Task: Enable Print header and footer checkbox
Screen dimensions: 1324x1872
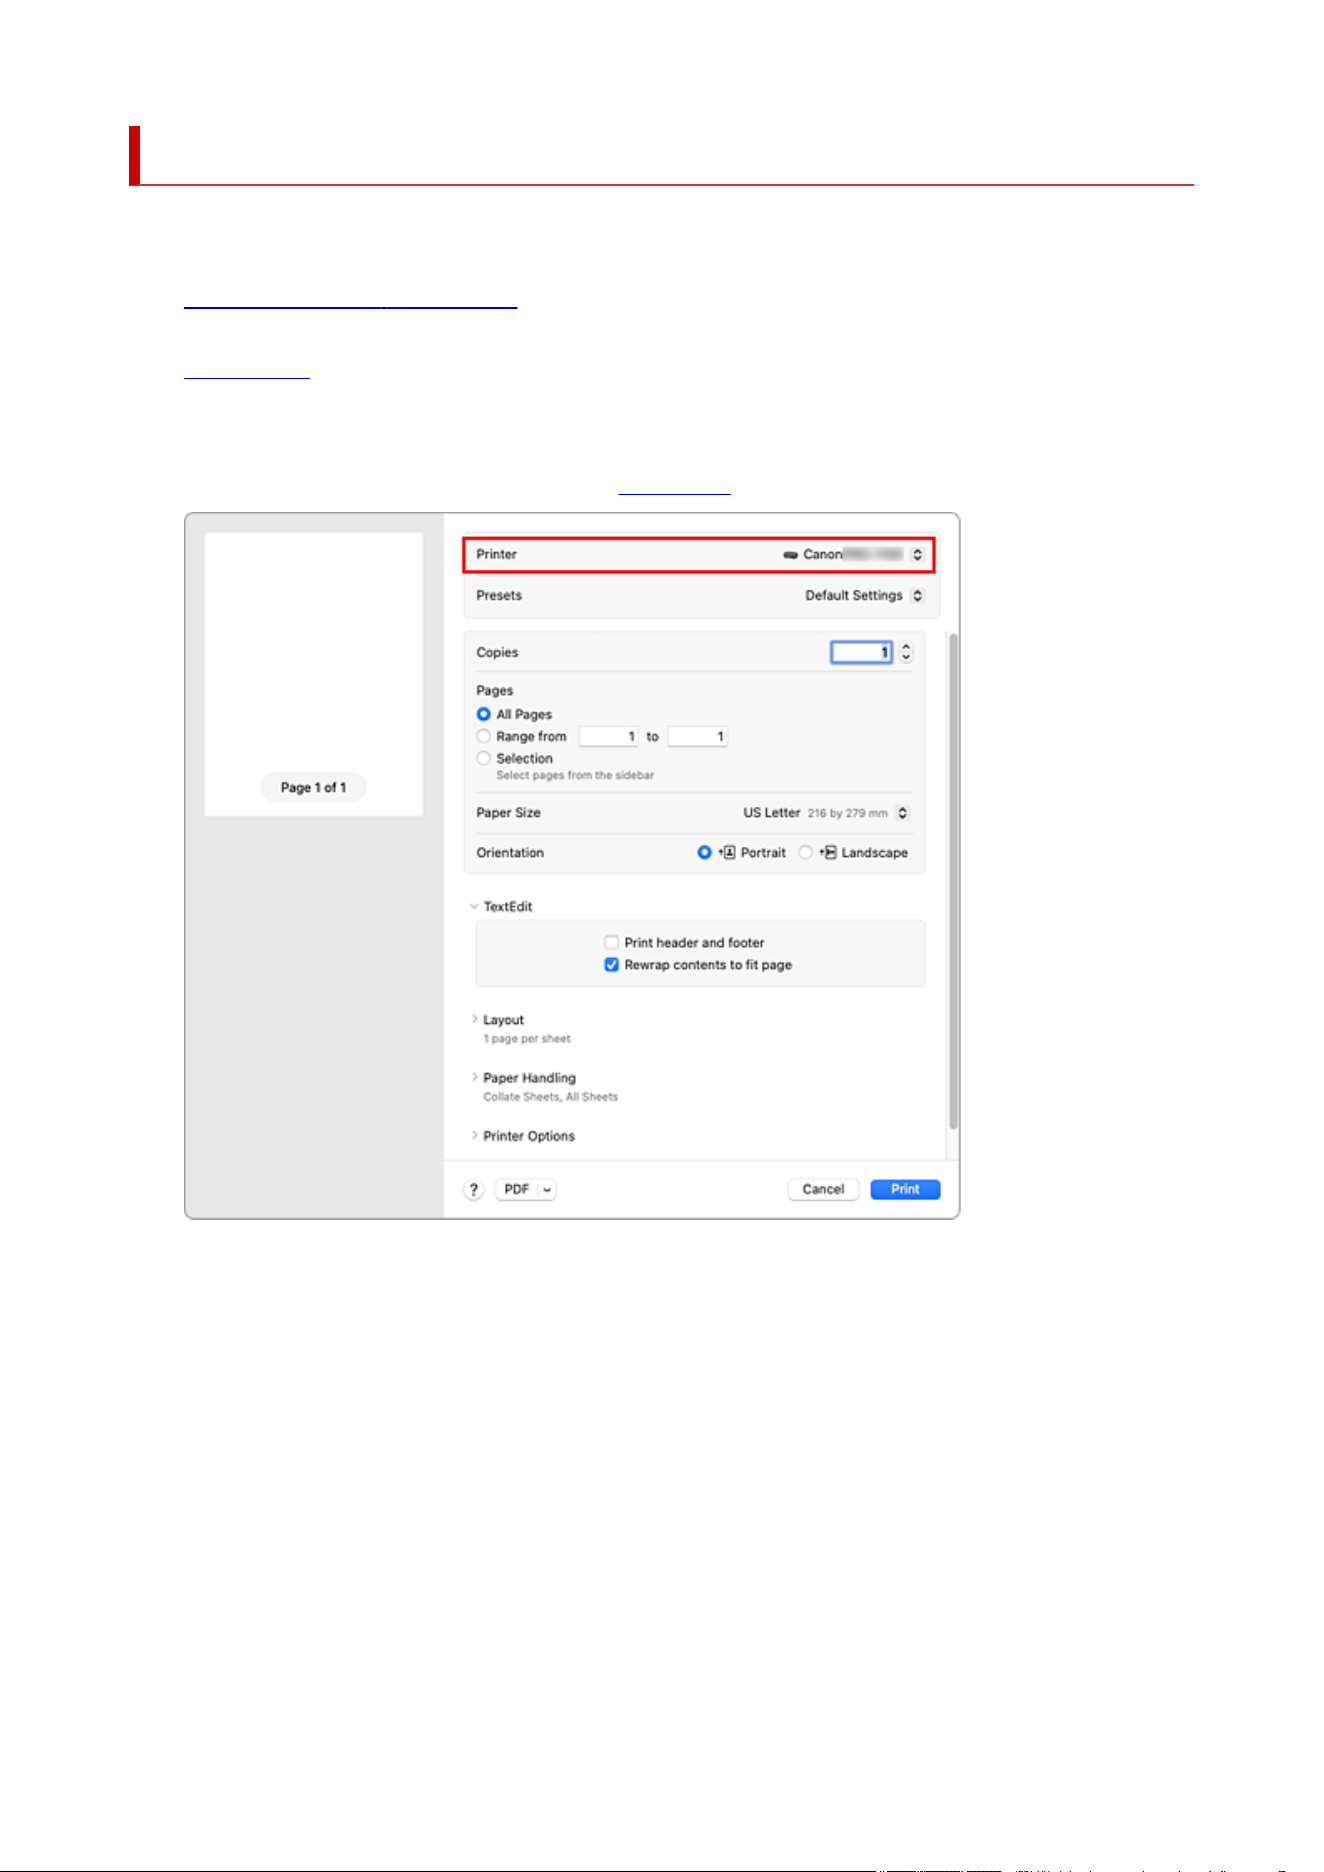Action: (611, 942)
